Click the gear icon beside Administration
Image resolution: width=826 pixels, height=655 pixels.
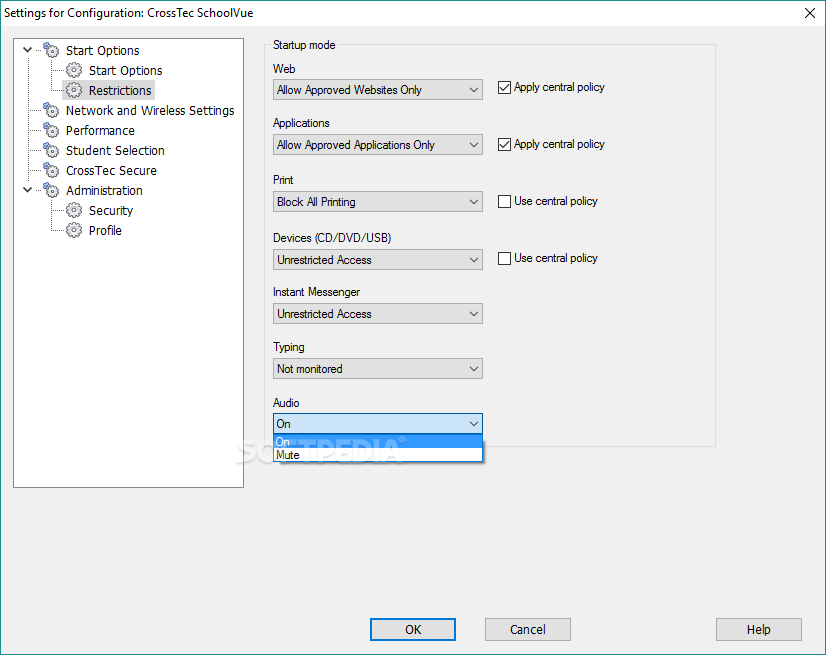click(x=51, y=190)
